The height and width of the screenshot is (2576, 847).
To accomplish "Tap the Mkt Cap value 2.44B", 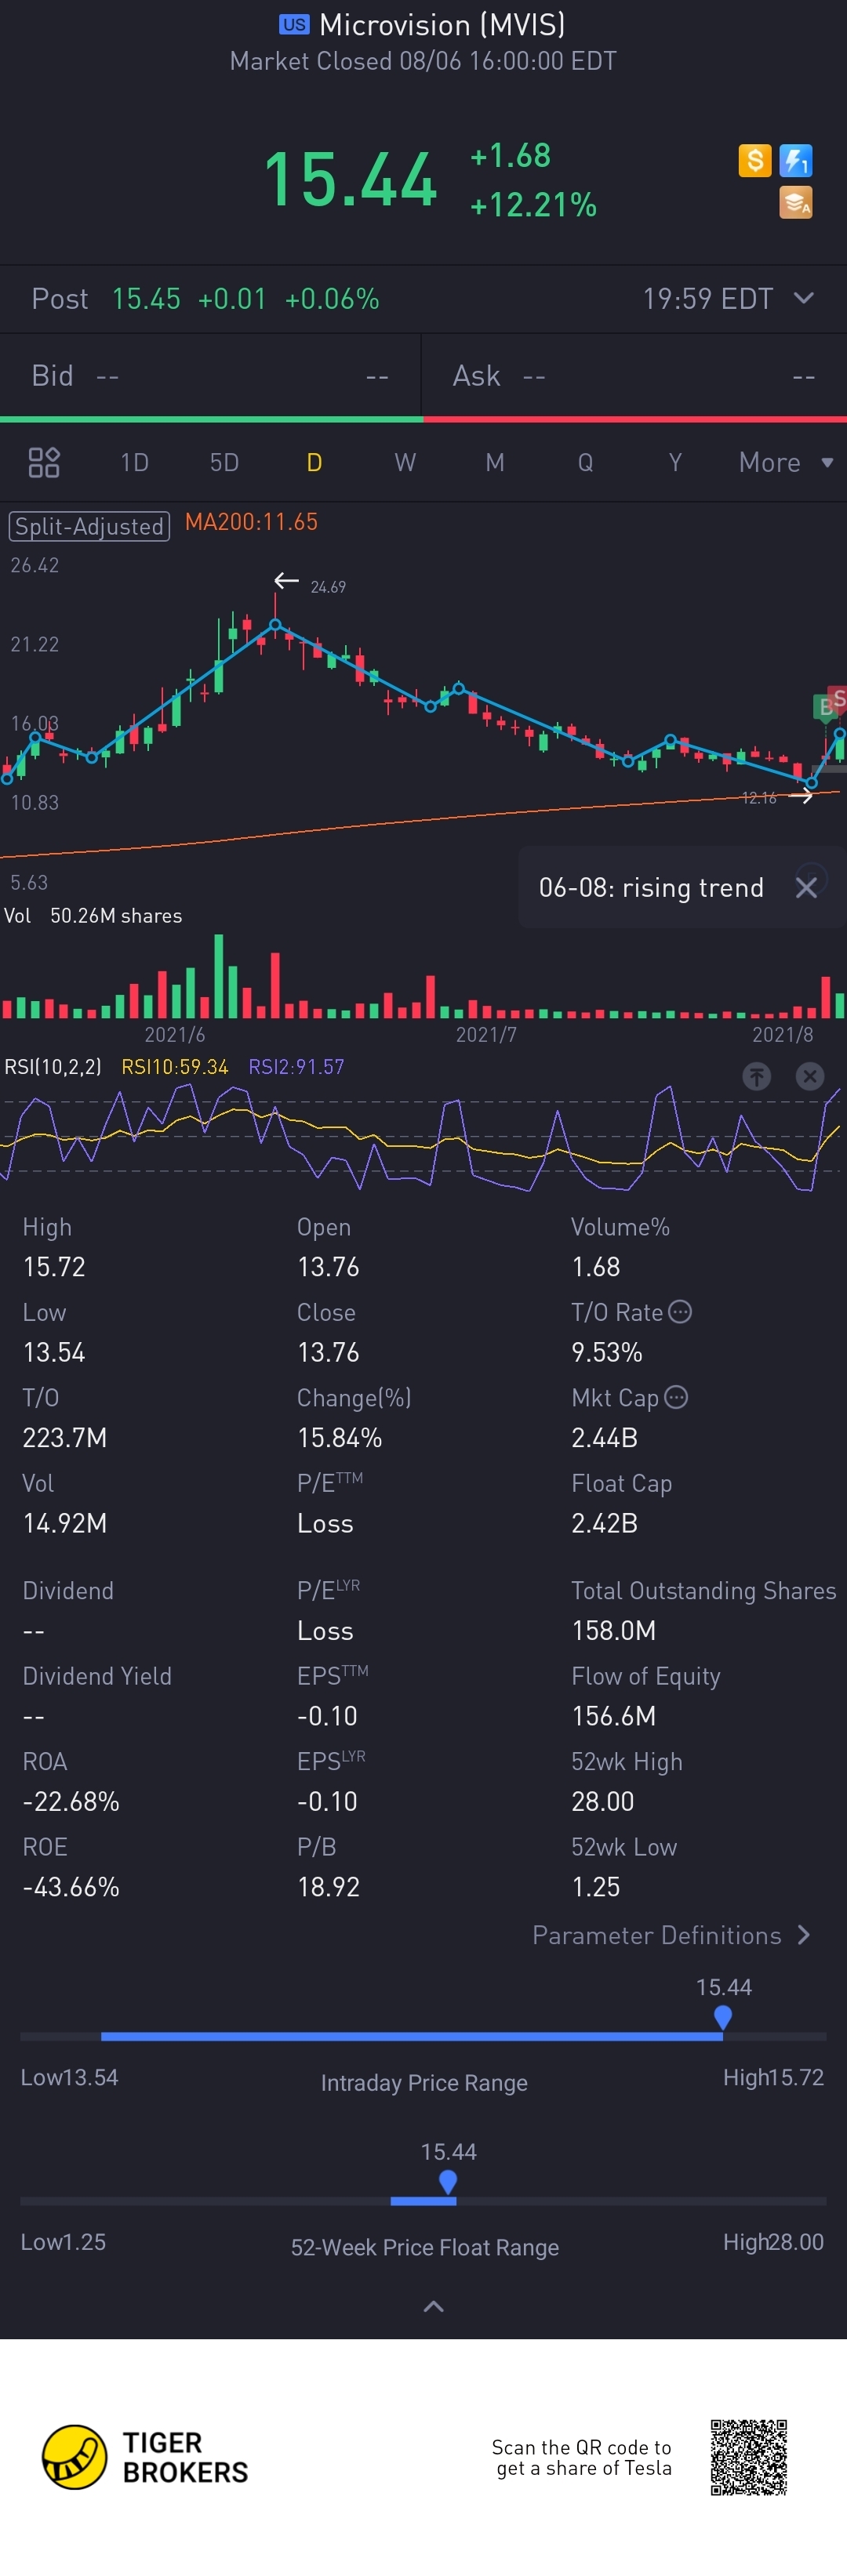I will pos(604,1438).
